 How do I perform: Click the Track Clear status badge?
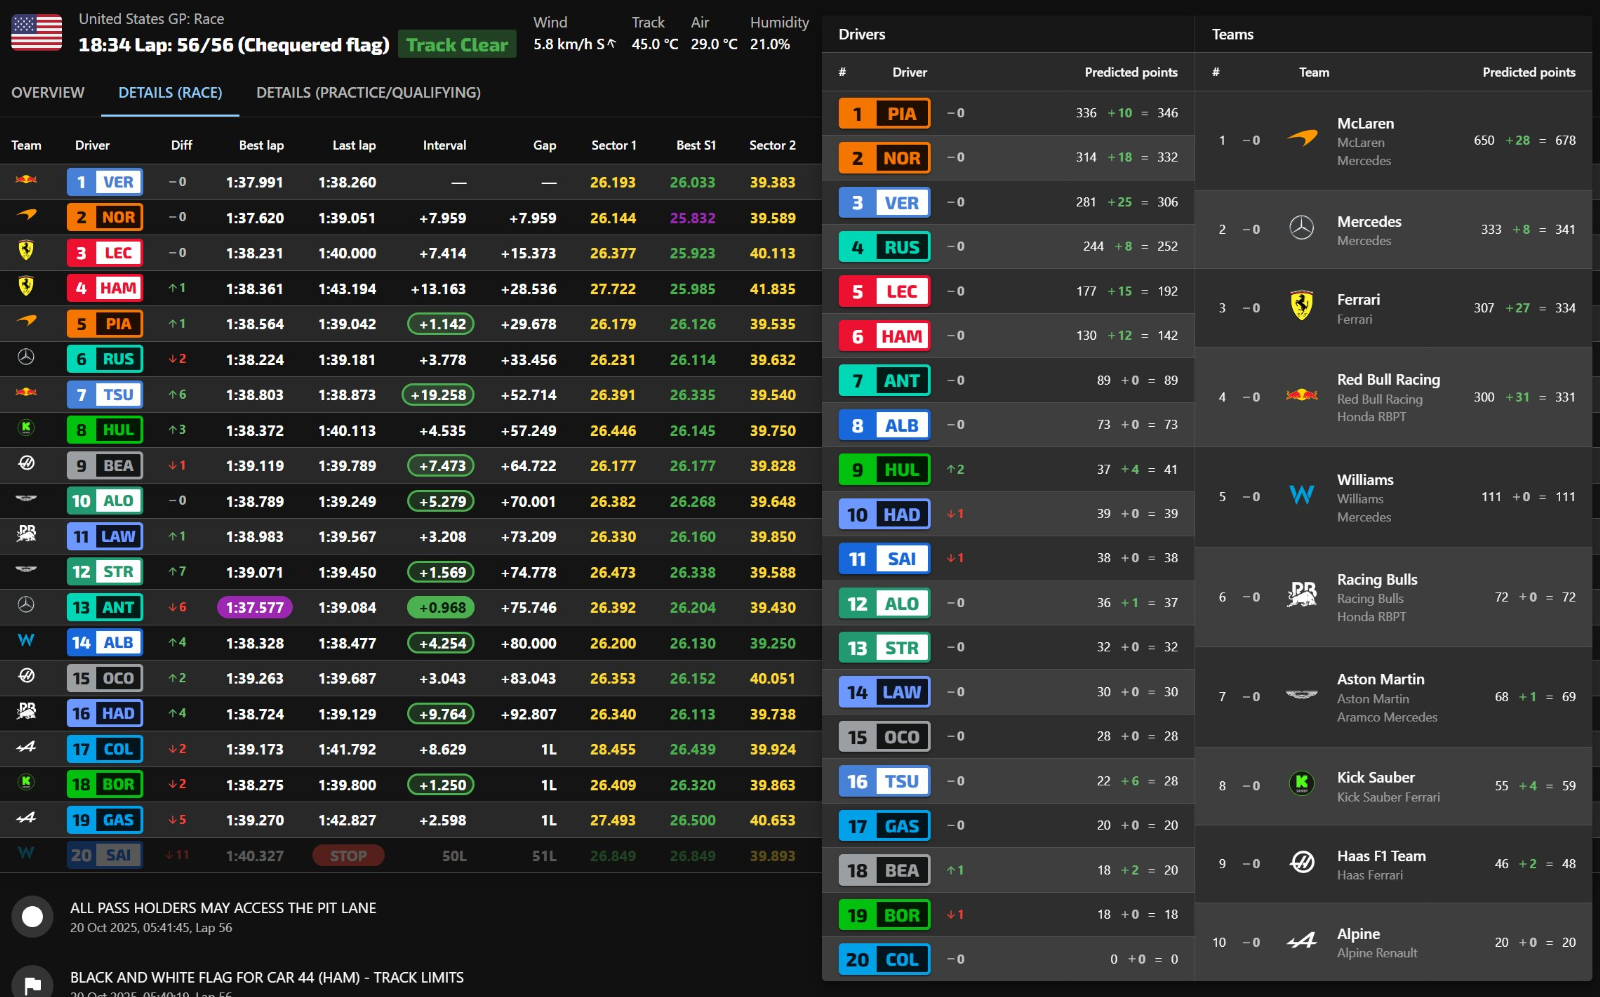(457, 45)
